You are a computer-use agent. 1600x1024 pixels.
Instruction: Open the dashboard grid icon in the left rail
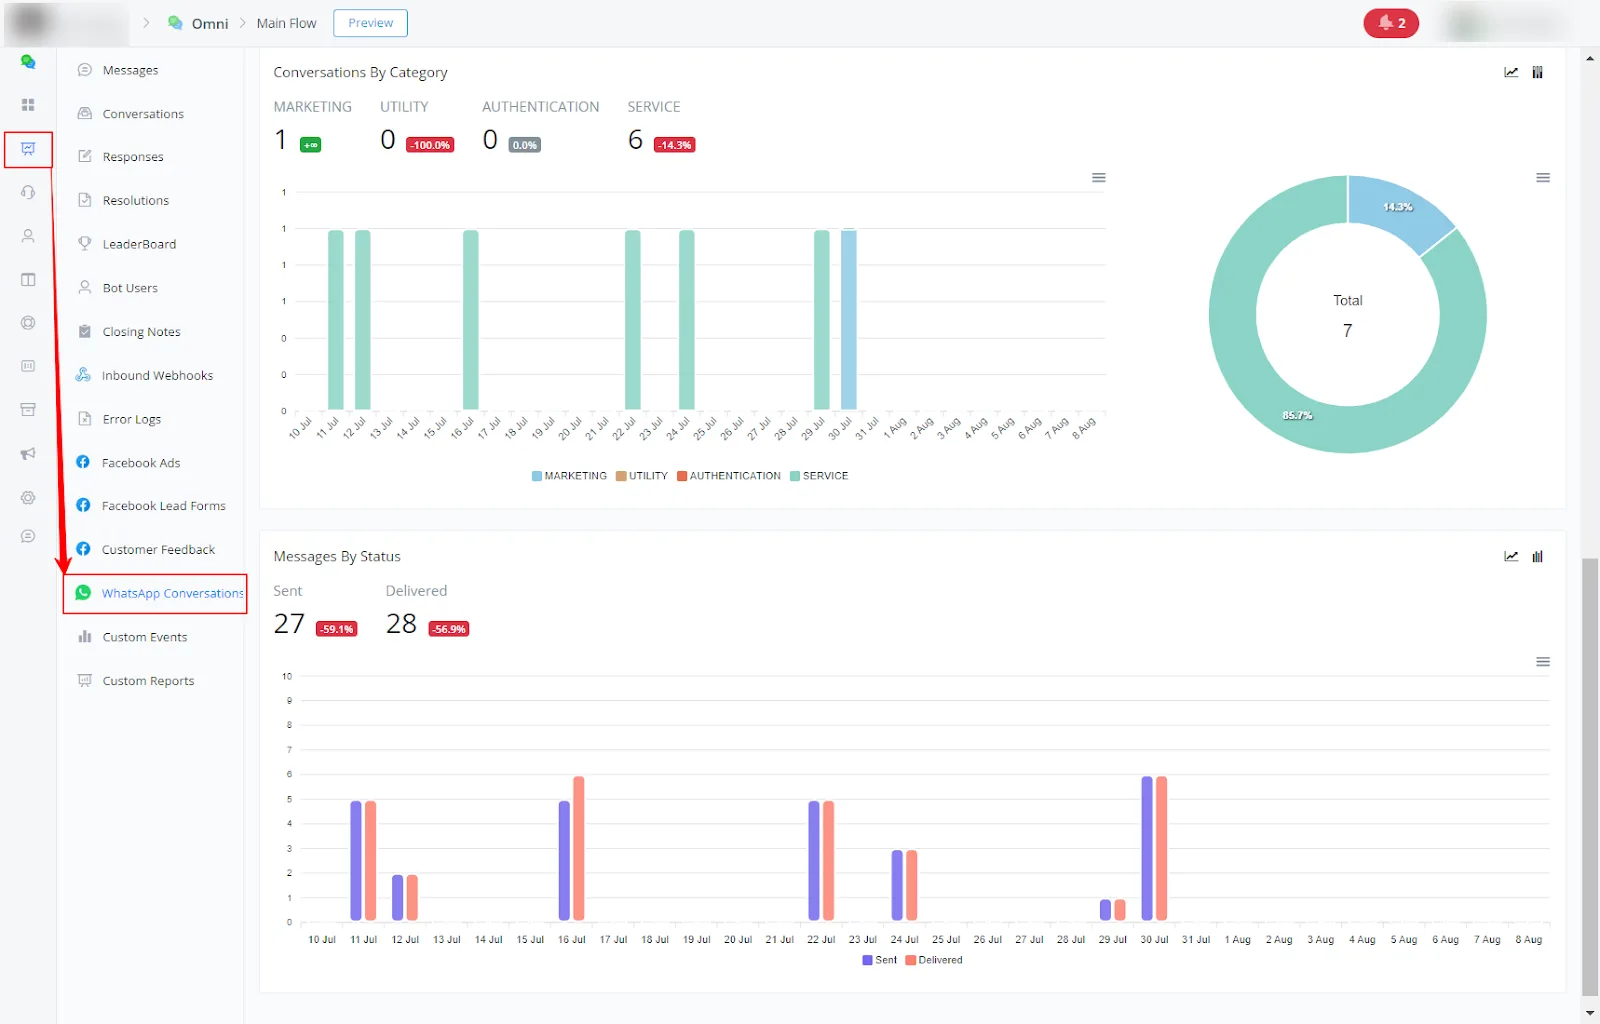coord(28,105)
